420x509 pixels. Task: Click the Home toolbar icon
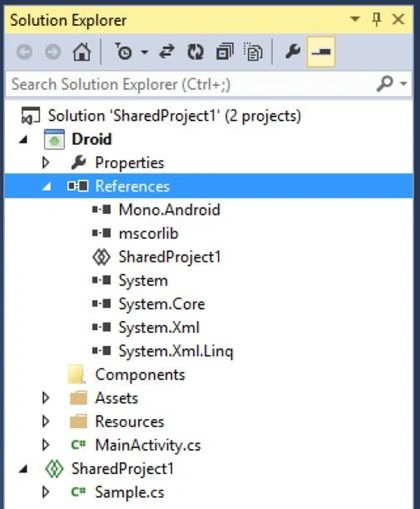tap(82, 52)
